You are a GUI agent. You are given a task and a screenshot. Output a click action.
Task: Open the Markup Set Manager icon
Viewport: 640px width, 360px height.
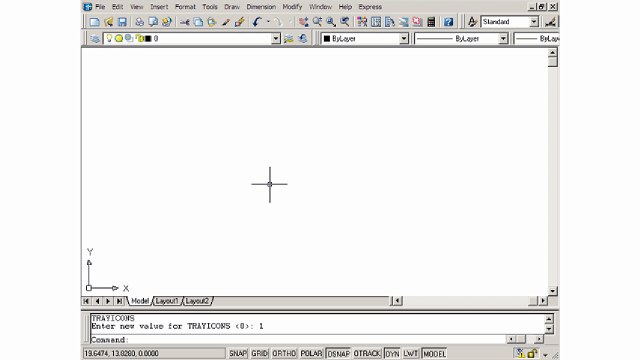coord(417,22)
